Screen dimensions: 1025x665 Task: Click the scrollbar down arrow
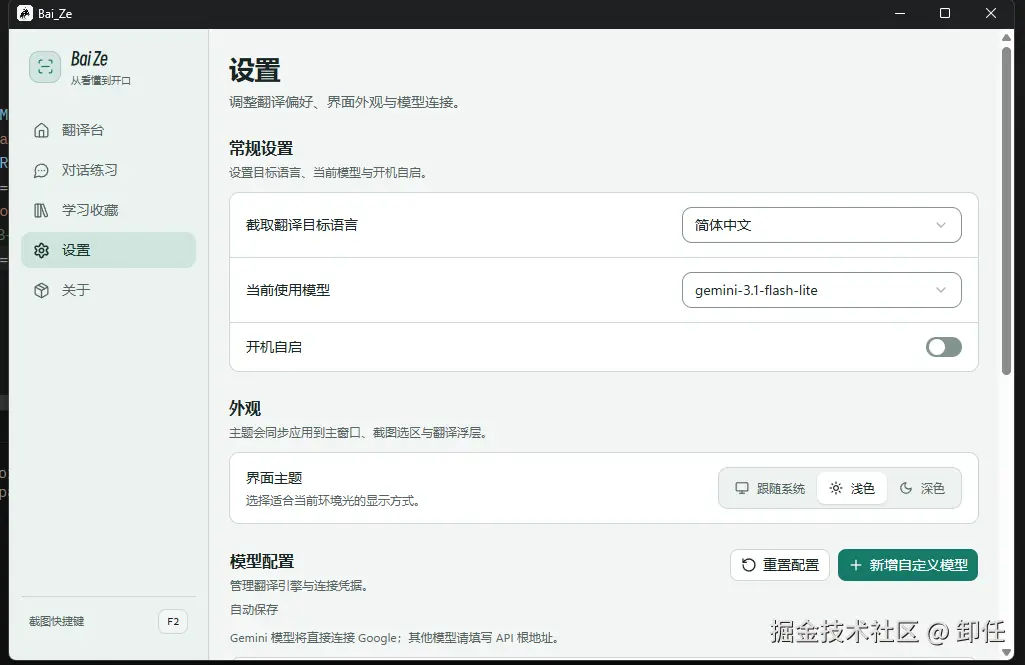(1007, 652)
